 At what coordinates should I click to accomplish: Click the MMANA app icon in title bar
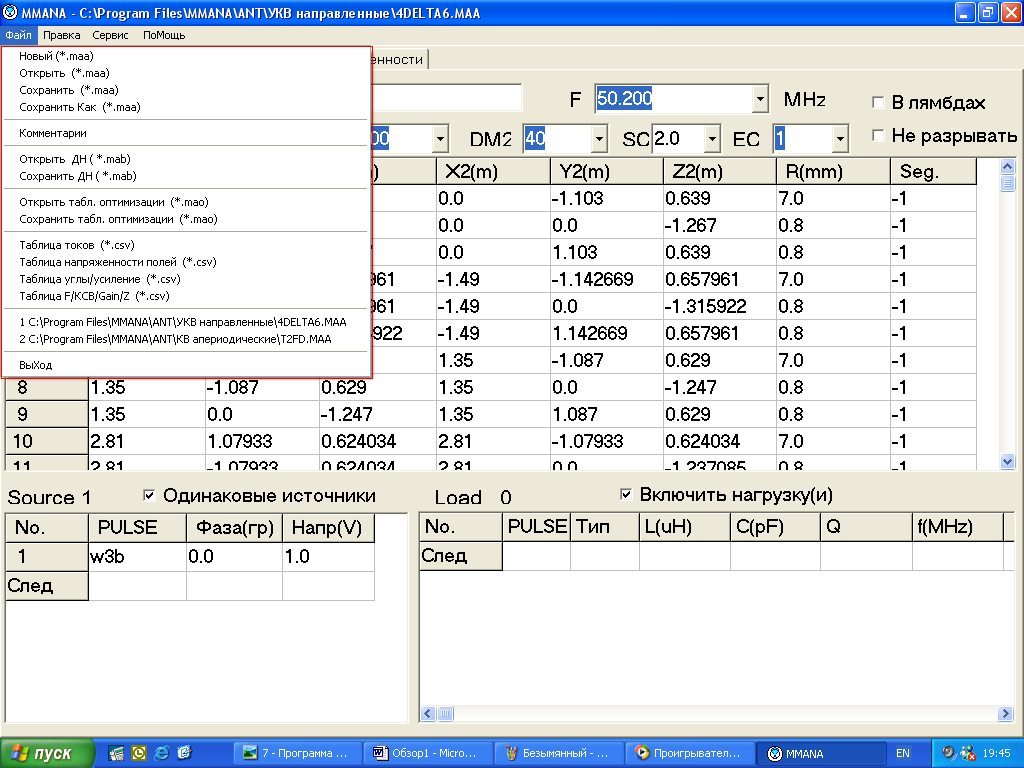click(x=9, y=12)
